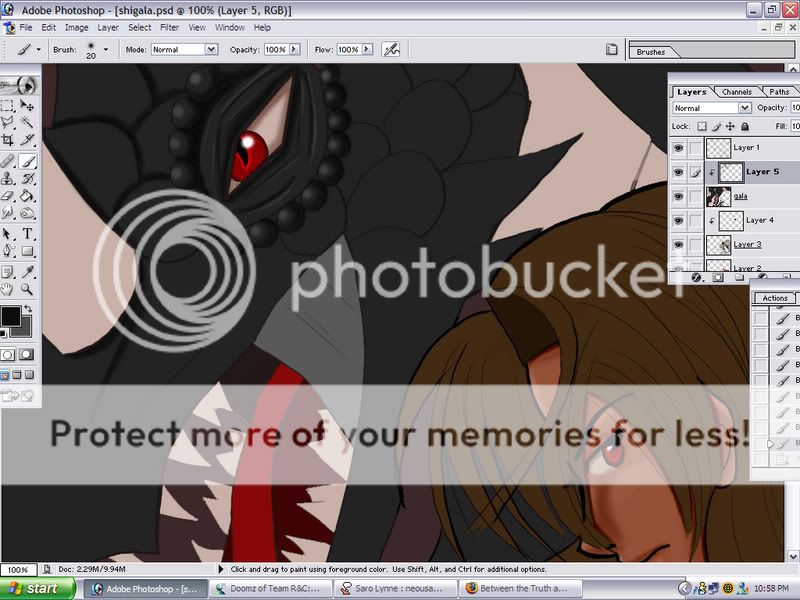
Task: Select the Smudge tool
Action: [8, 212]
